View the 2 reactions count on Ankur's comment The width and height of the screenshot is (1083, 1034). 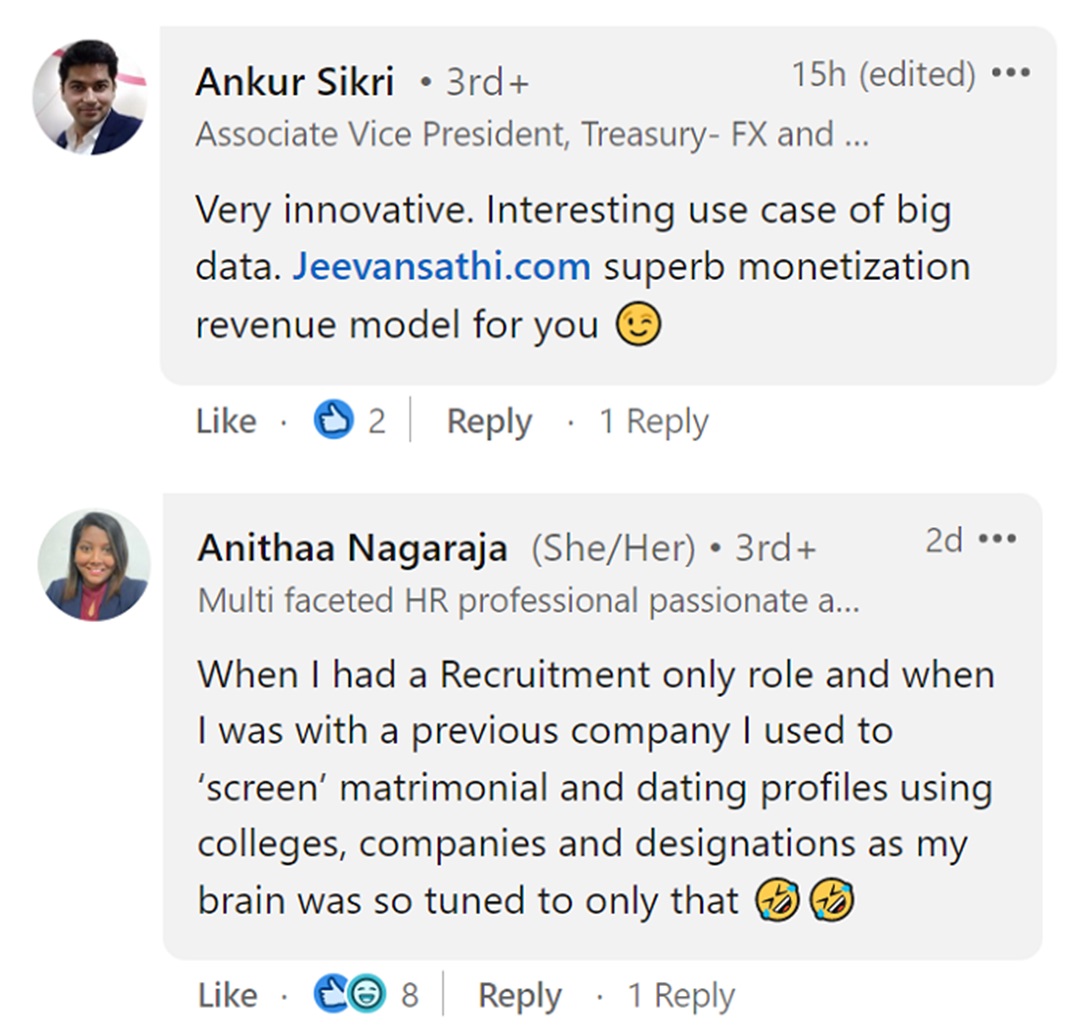point(376,422)
